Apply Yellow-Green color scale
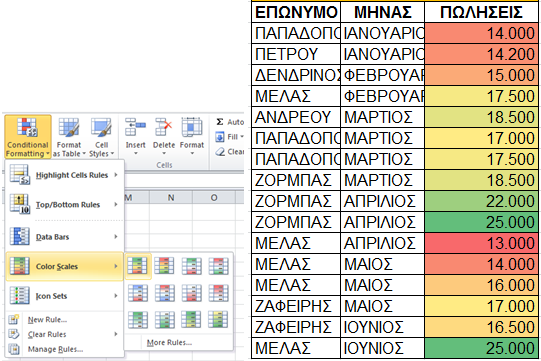Image resolution: width=541 pixels, height=361 pixels. (219, 320)
